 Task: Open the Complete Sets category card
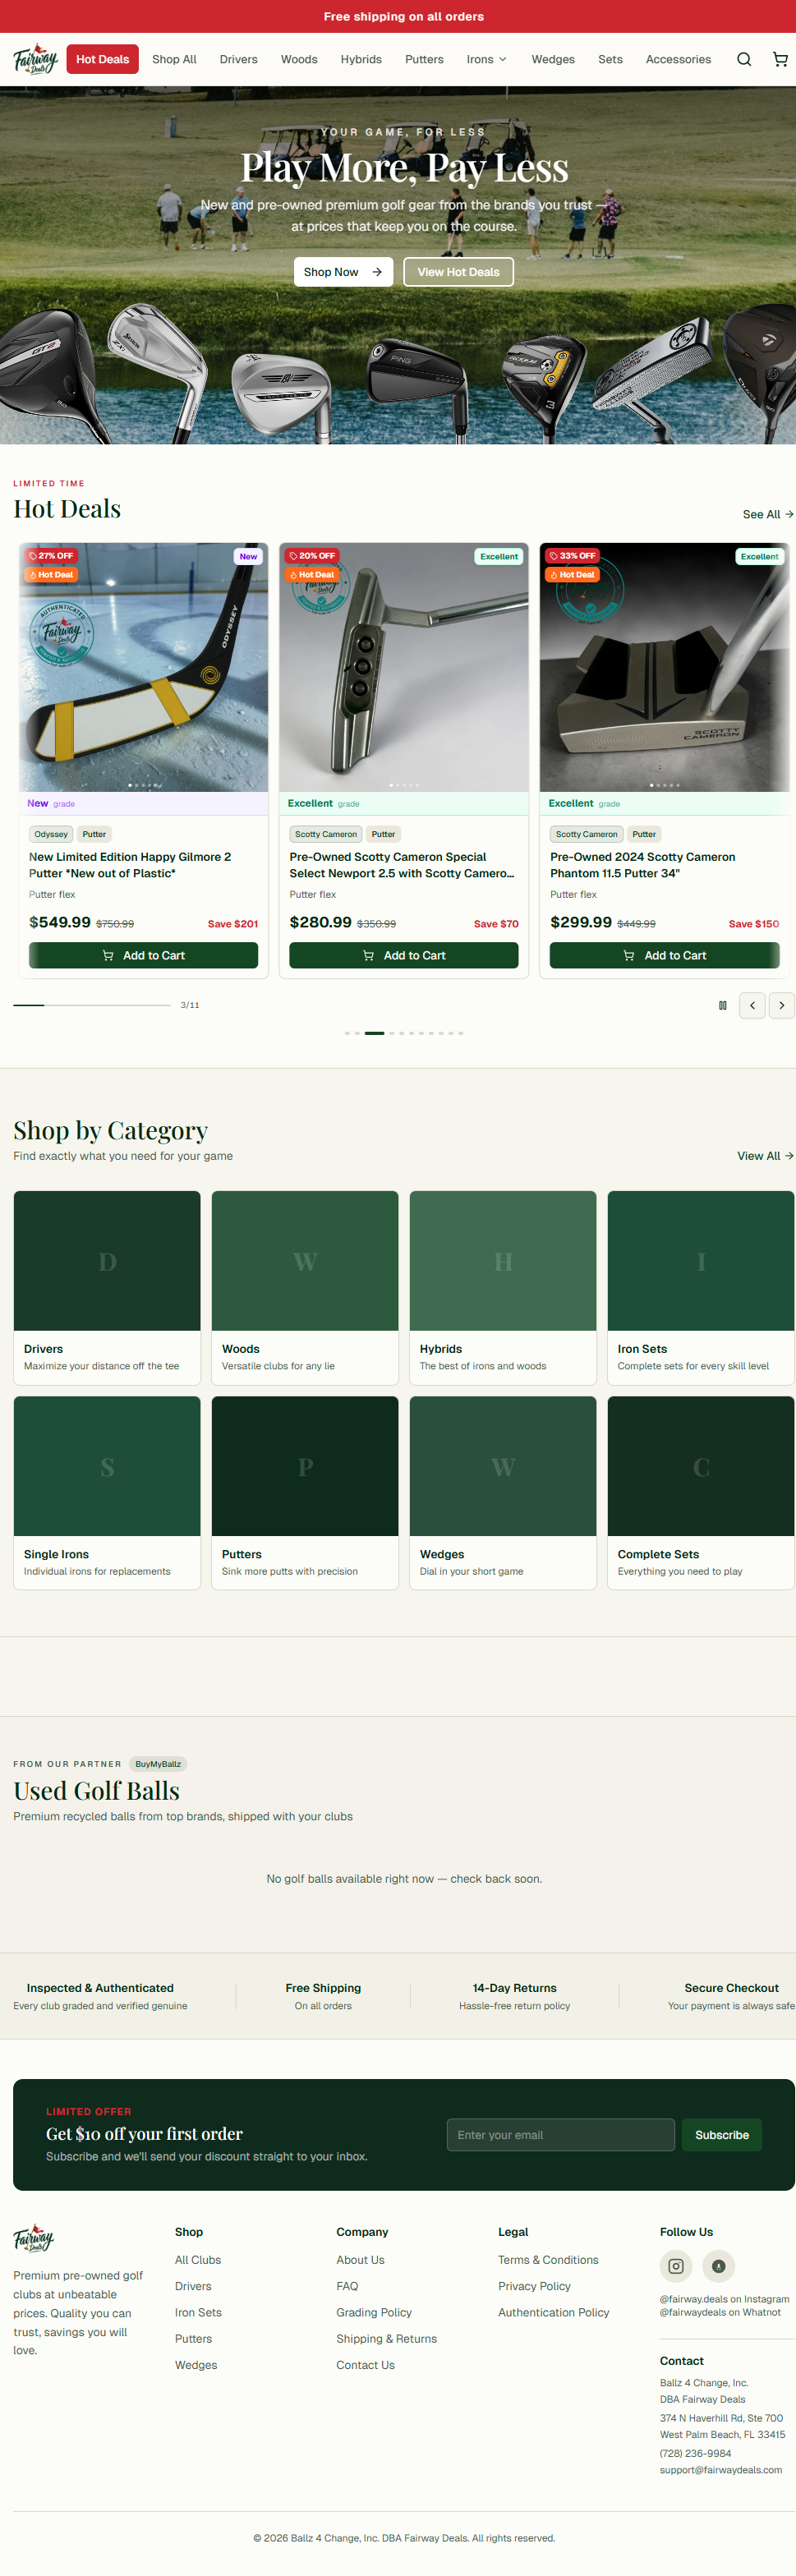[x=701, y=1492]
